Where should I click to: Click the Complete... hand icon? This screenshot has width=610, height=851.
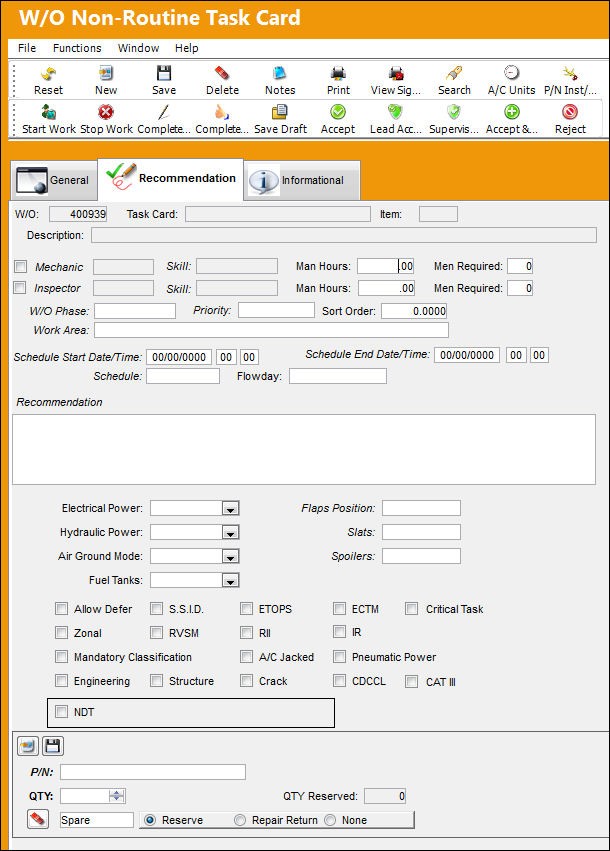click(222, 112)
